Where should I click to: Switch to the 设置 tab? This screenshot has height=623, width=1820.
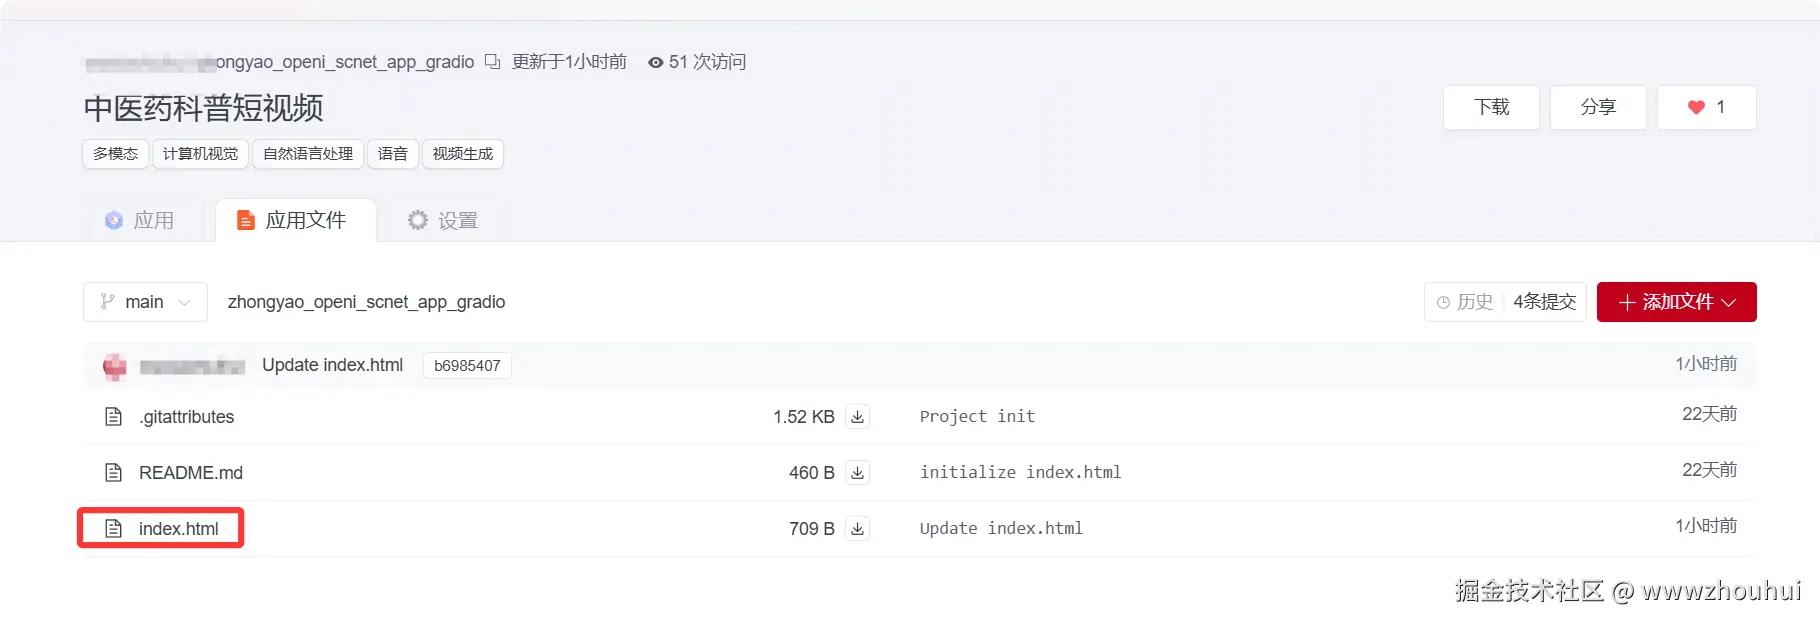point(443,220)
